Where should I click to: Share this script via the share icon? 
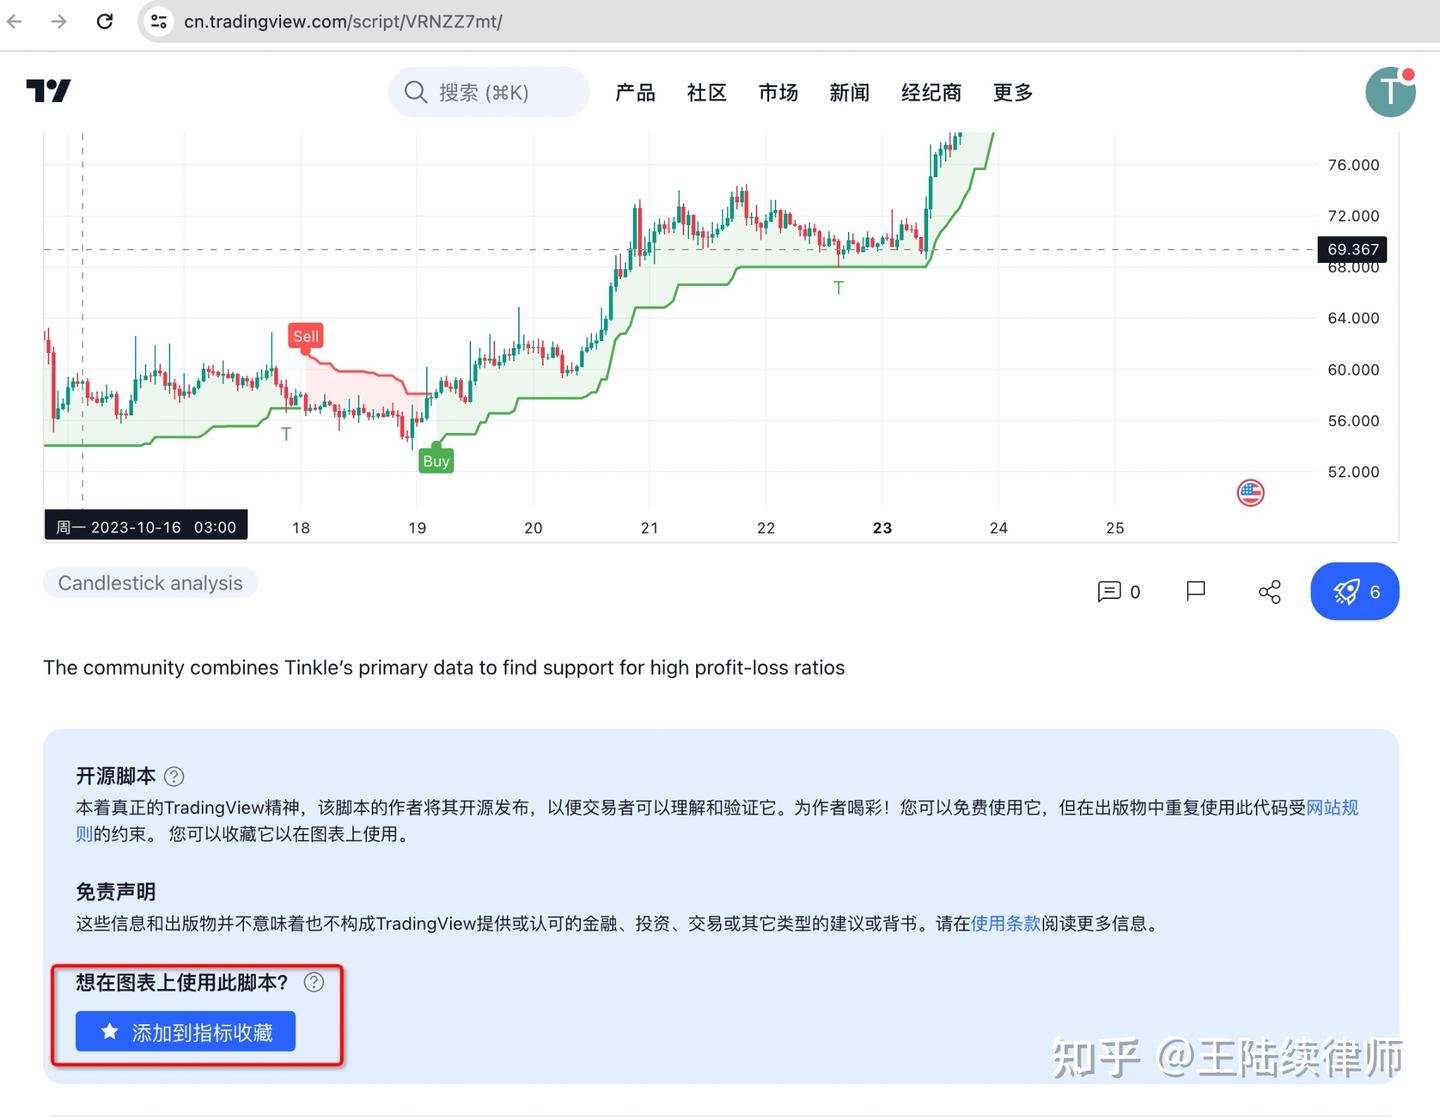tap(1268, 591)
